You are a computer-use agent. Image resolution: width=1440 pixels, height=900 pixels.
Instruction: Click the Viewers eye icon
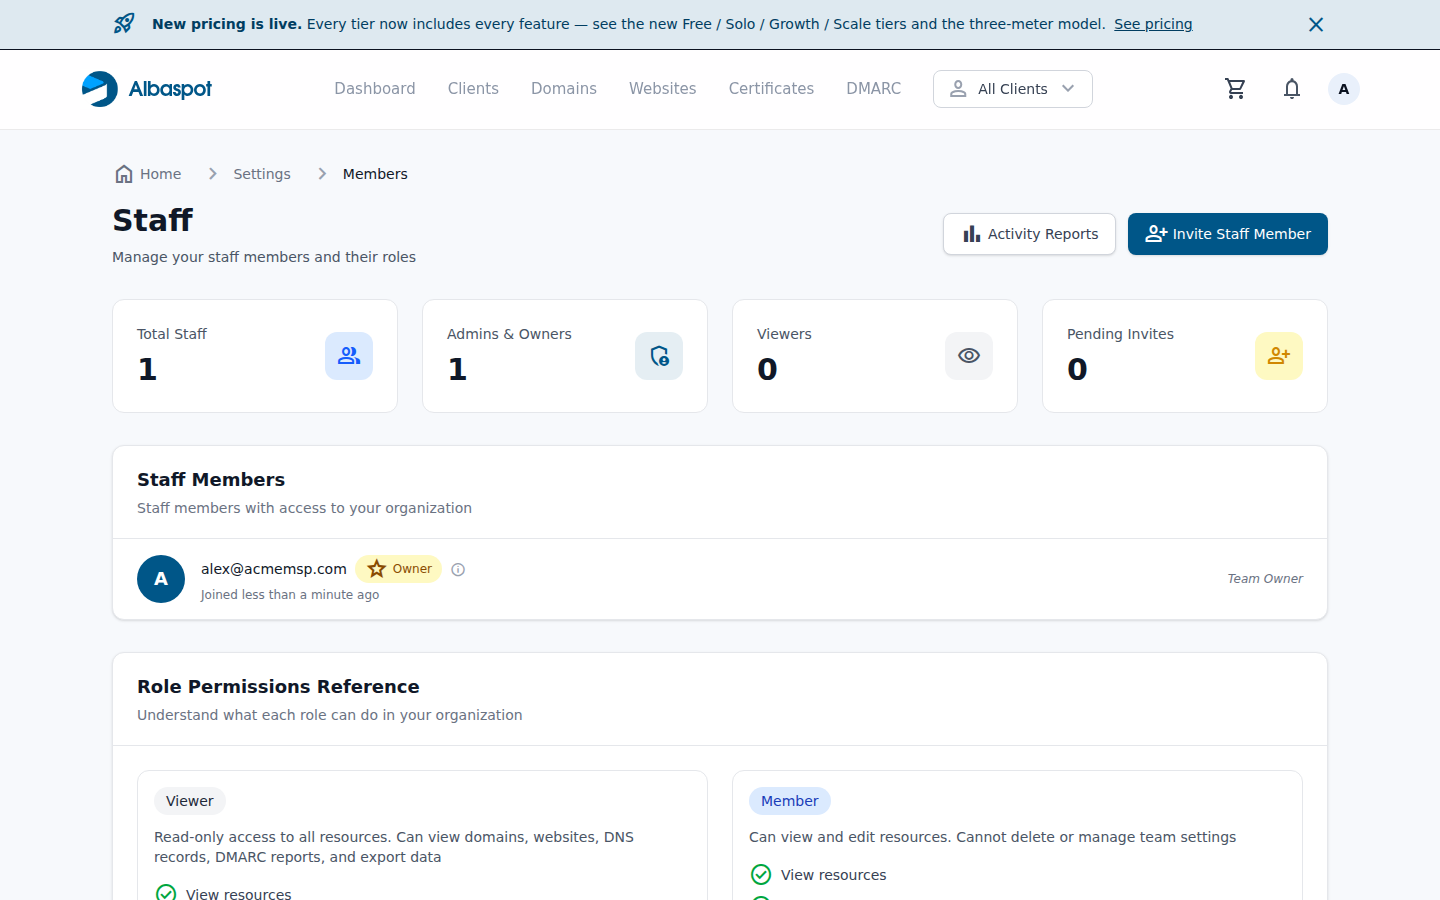point(969,356)
